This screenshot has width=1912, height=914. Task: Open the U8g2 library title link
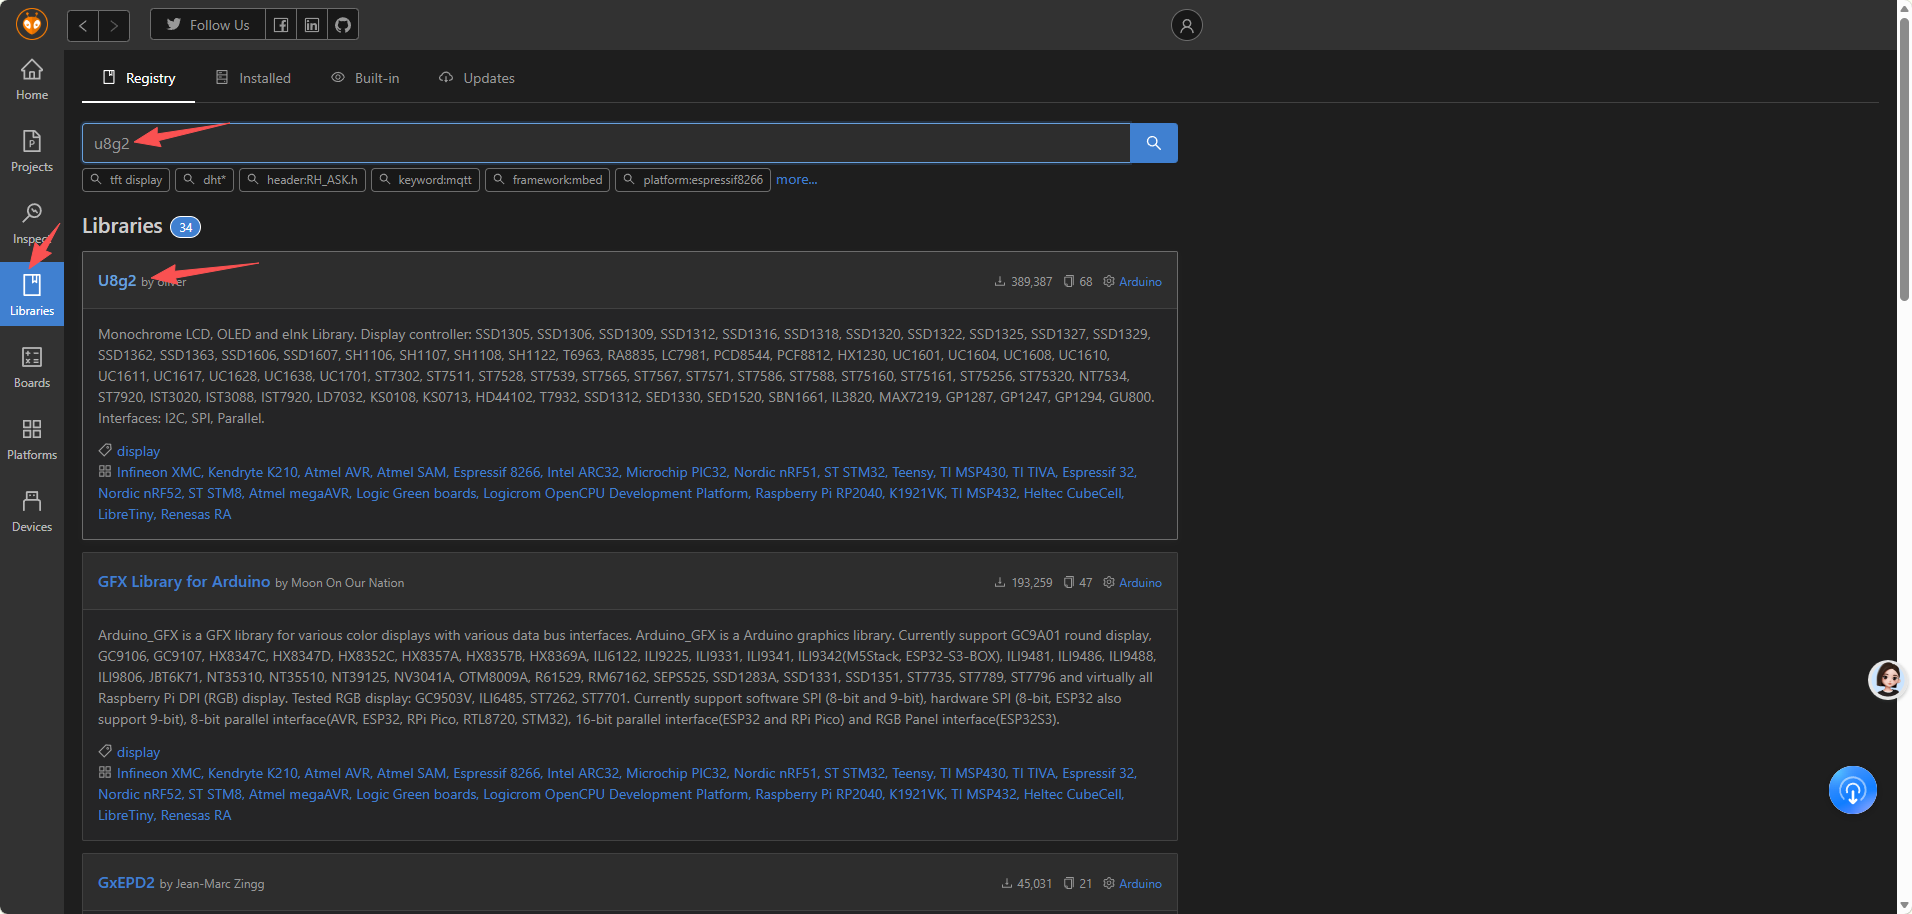117,281
